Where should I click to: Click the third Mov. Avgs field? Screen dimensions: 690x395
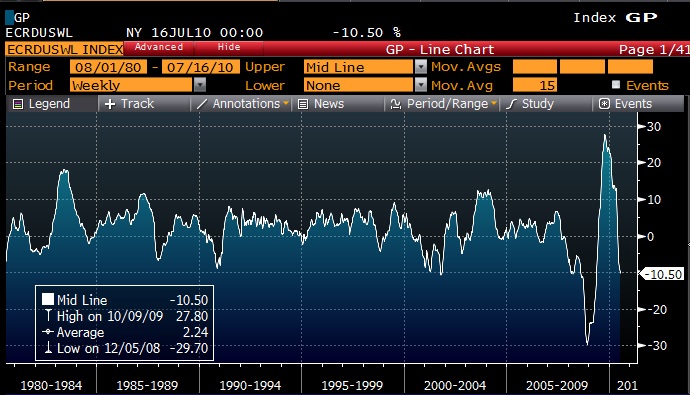tap(630, 67)
